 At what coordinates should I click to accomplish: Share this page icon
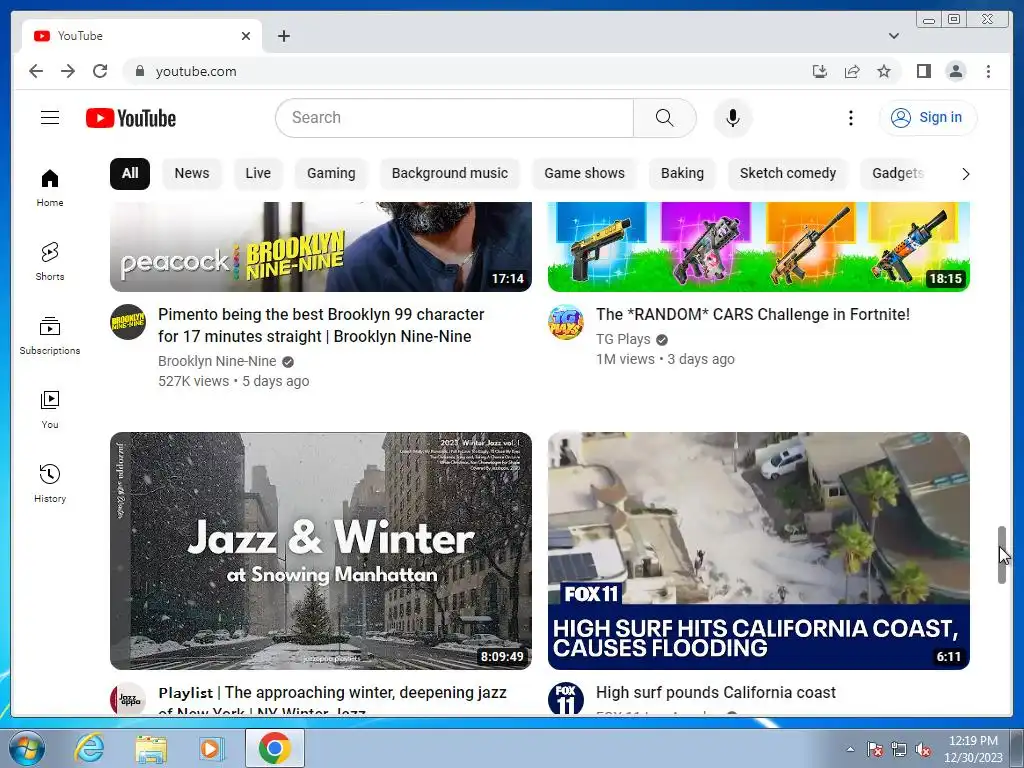(x=852, y=71)
